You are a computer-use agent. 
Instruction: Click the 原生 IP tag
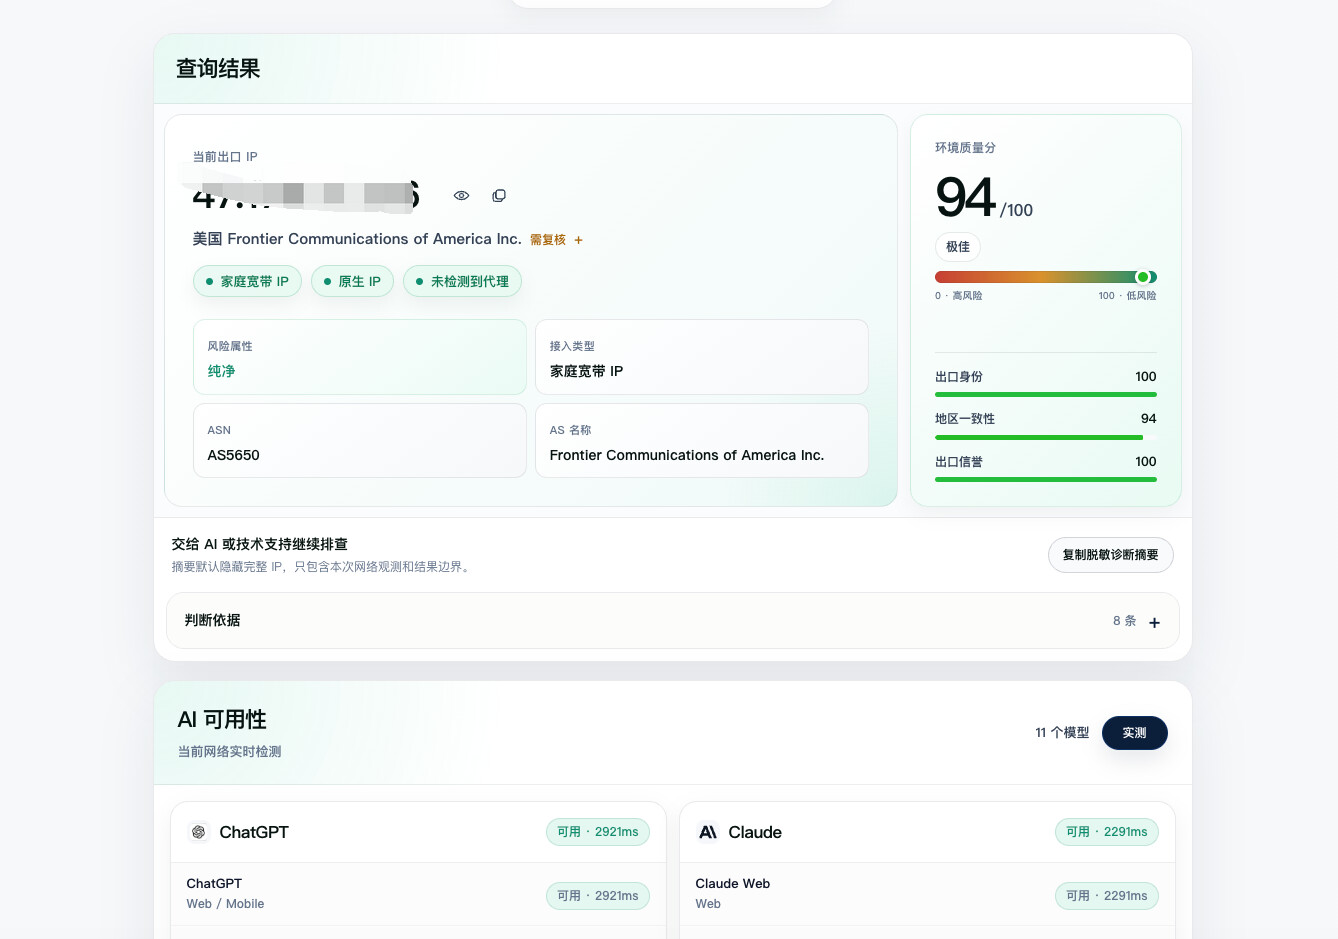[352, 282]
